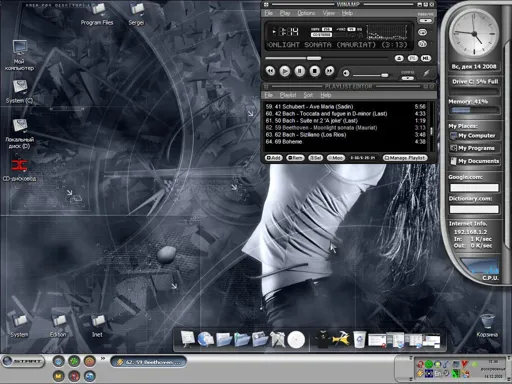Select the 69 Boheme track

pos(345,142)
